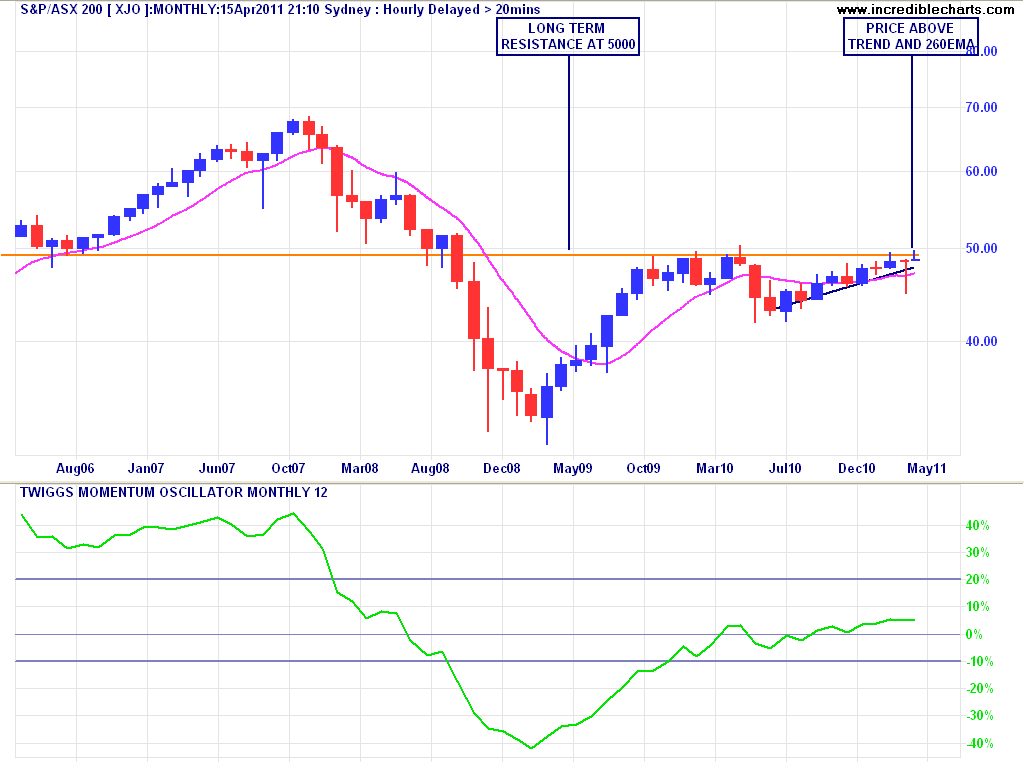Open the www.incrediblecharts.com link
The height and width of the screenshot is (768, 1024).
927,10
